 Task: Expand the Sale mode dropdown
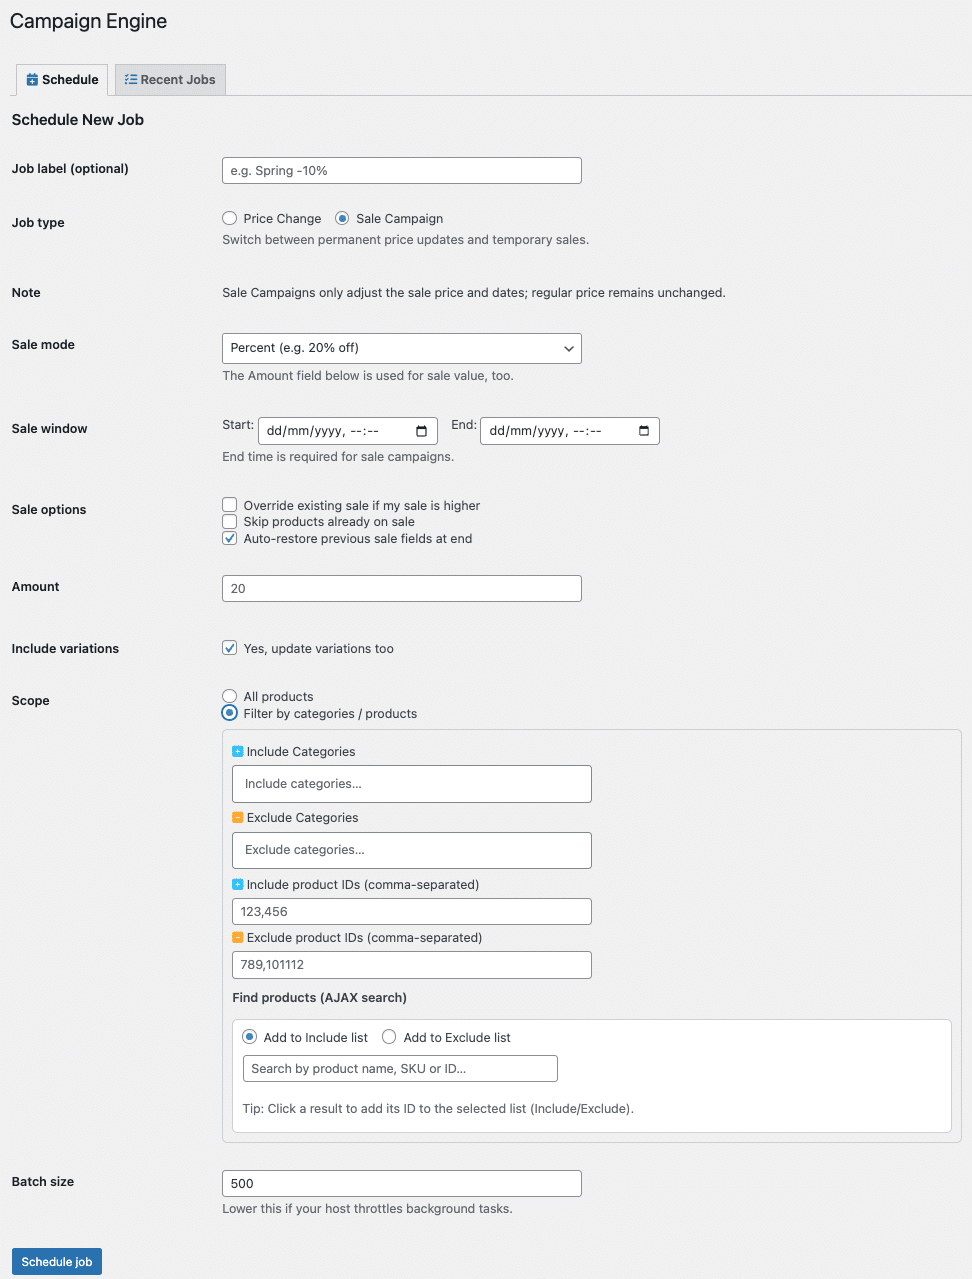401,348
